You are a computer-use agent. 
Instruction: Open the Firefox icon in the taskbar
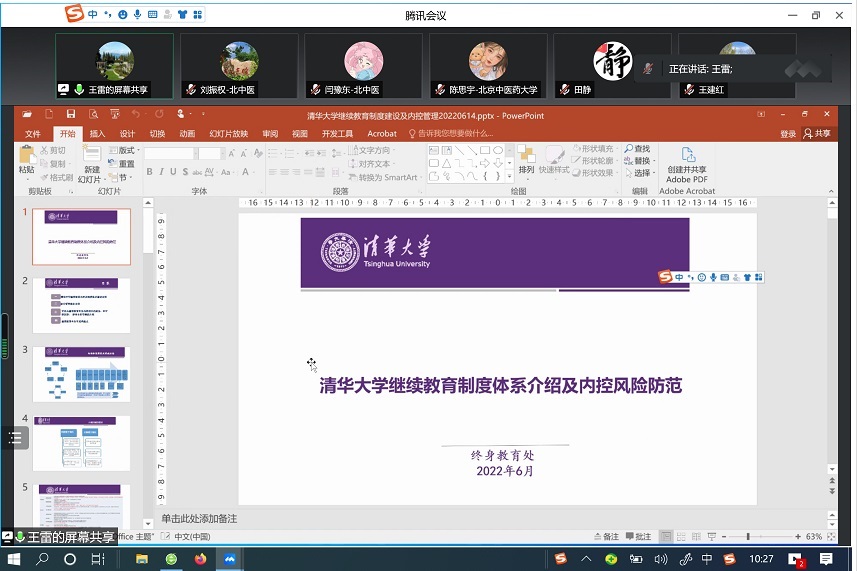pos(200,559)
